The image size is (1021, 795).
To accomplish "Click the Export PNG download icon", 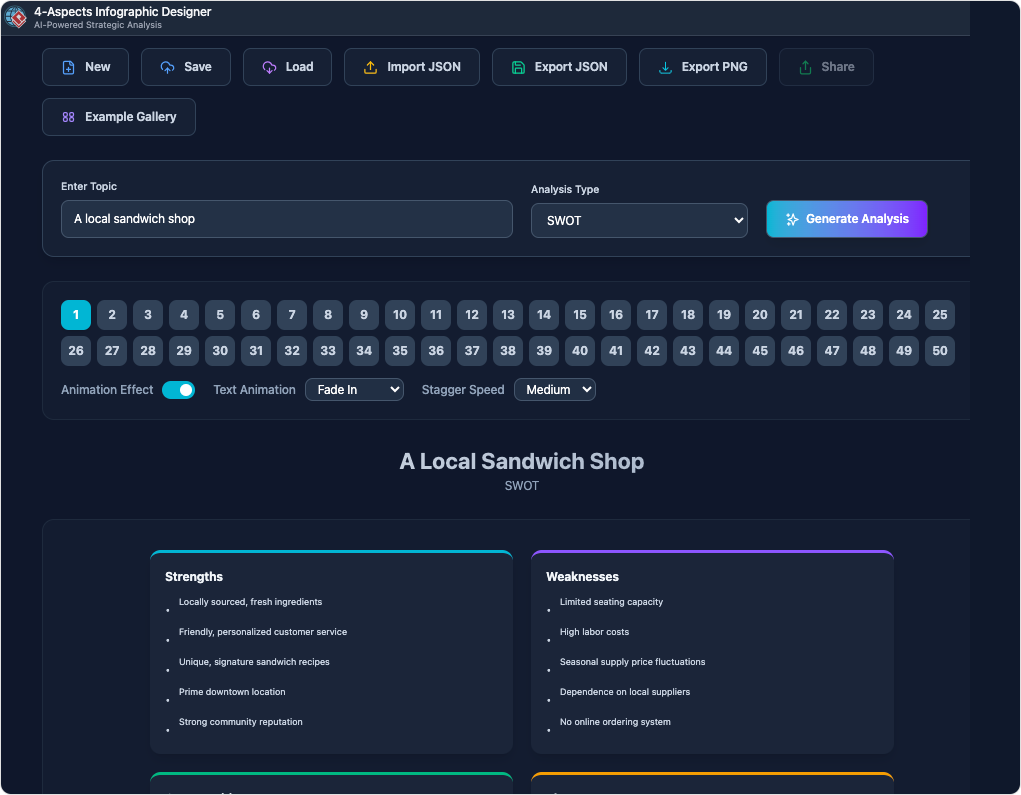I will tap(665, 68).
